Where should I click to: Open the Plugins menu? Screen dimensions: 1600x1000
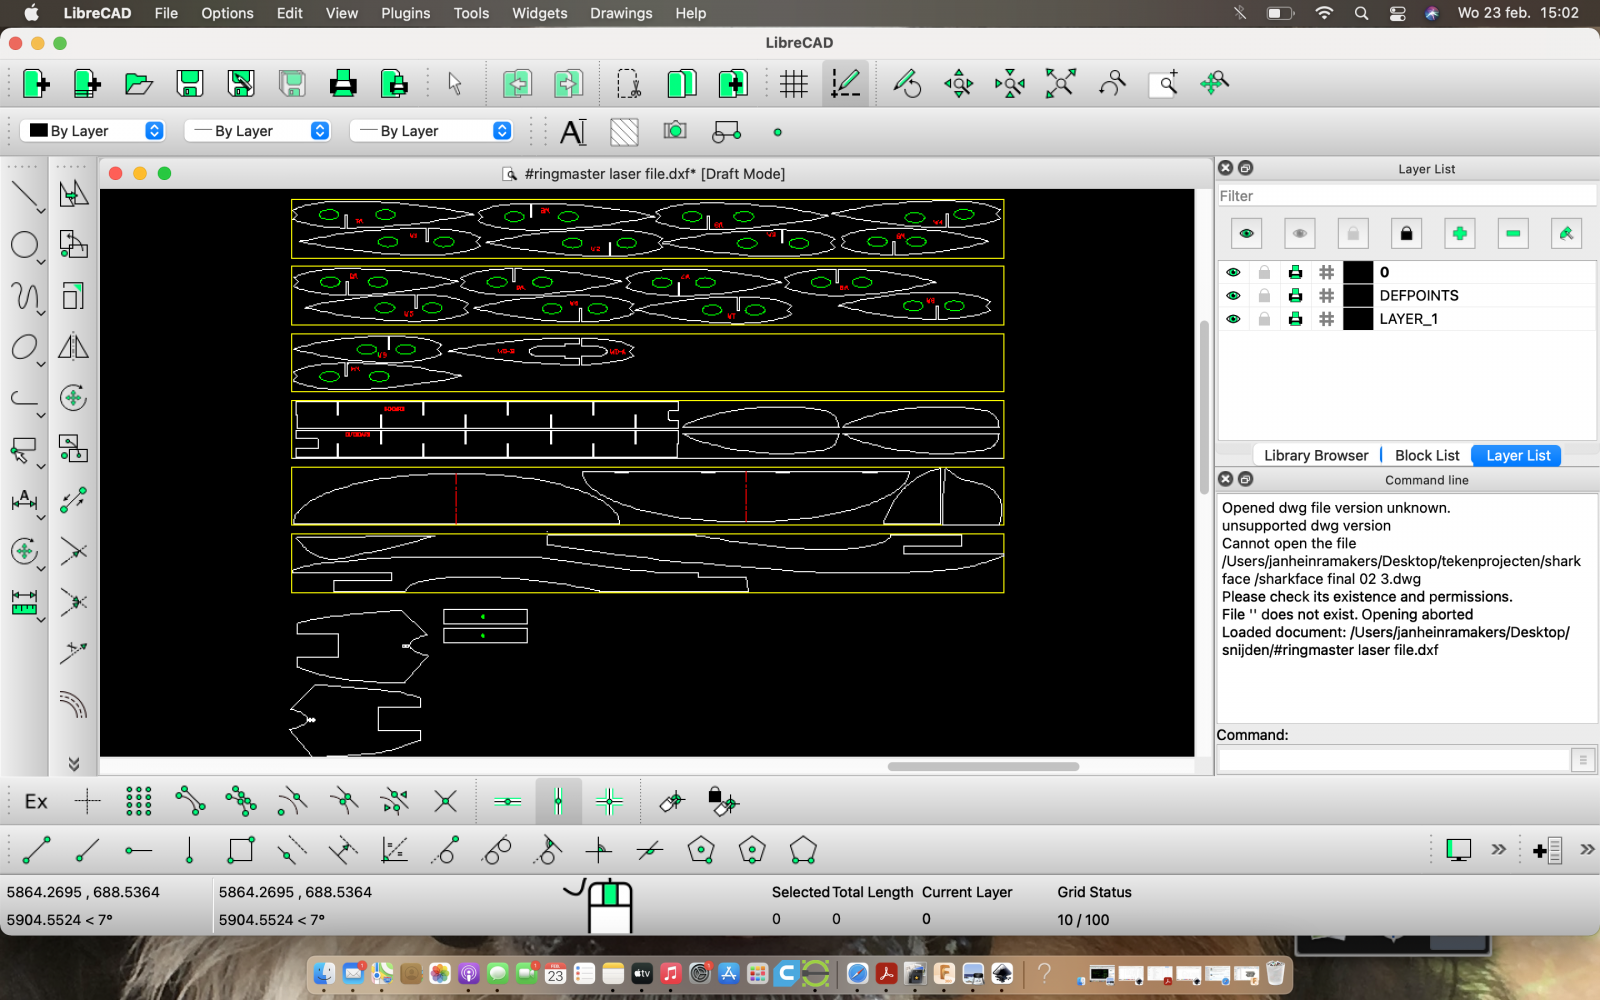coord(405,13)
